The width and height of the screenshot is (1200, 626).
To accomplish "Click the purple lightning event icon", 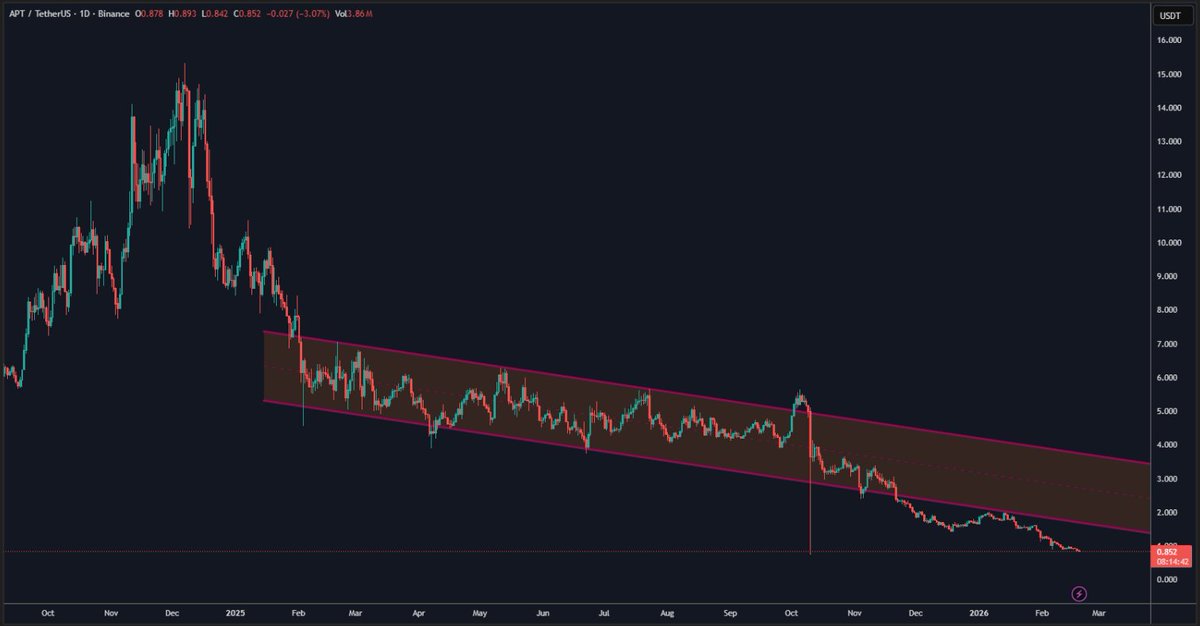I will [1079, 594].
